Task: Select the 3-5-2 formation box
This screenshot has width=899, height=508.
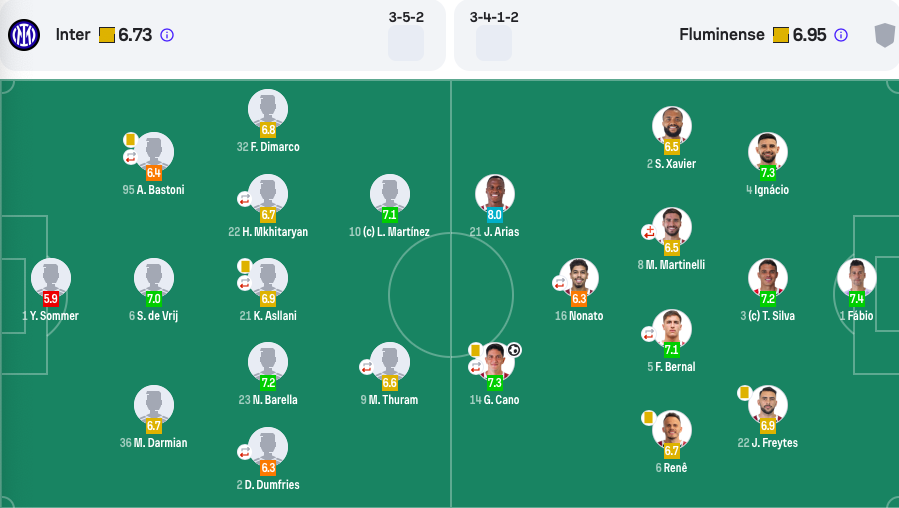Action: [406, 43]
